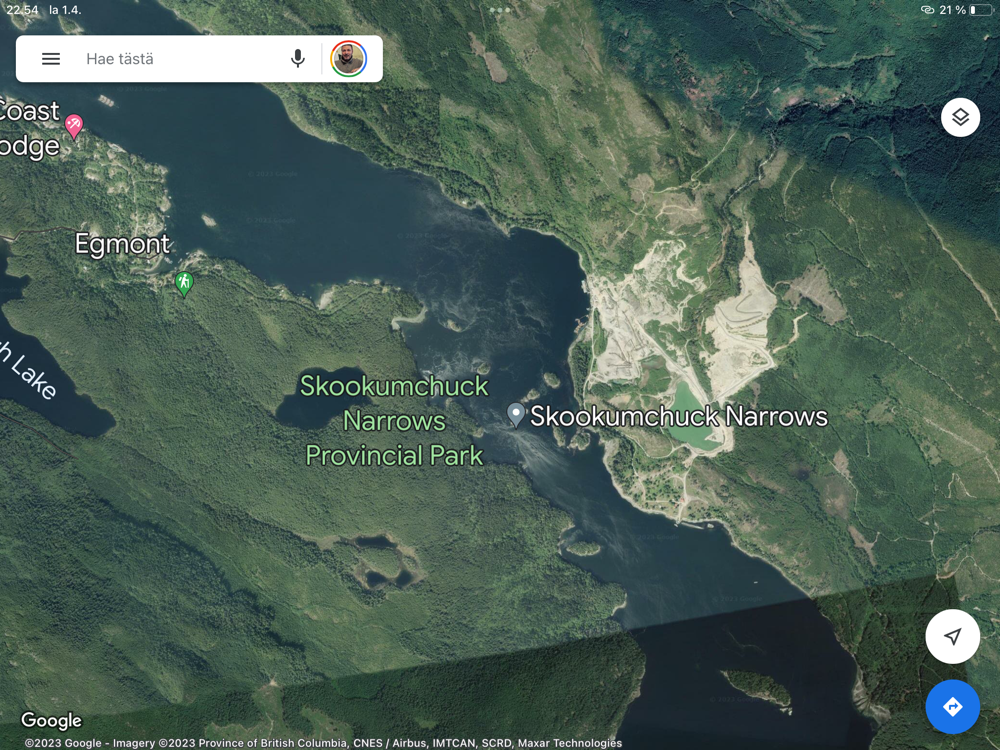Open the map layers button
Viewport: 1000px width, 750px height.
click(x=960, y=118)
